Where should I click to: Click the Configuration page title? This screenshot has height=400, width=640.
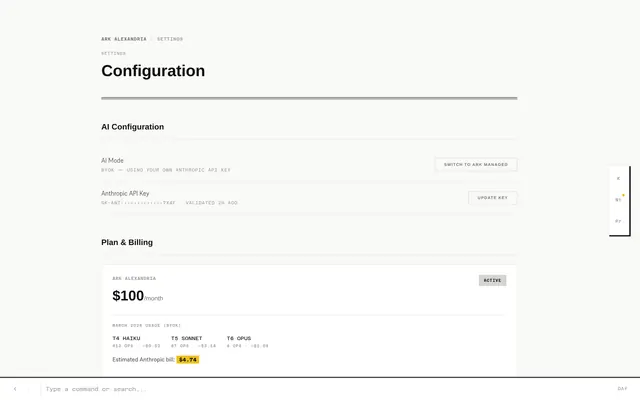(153, 71)
